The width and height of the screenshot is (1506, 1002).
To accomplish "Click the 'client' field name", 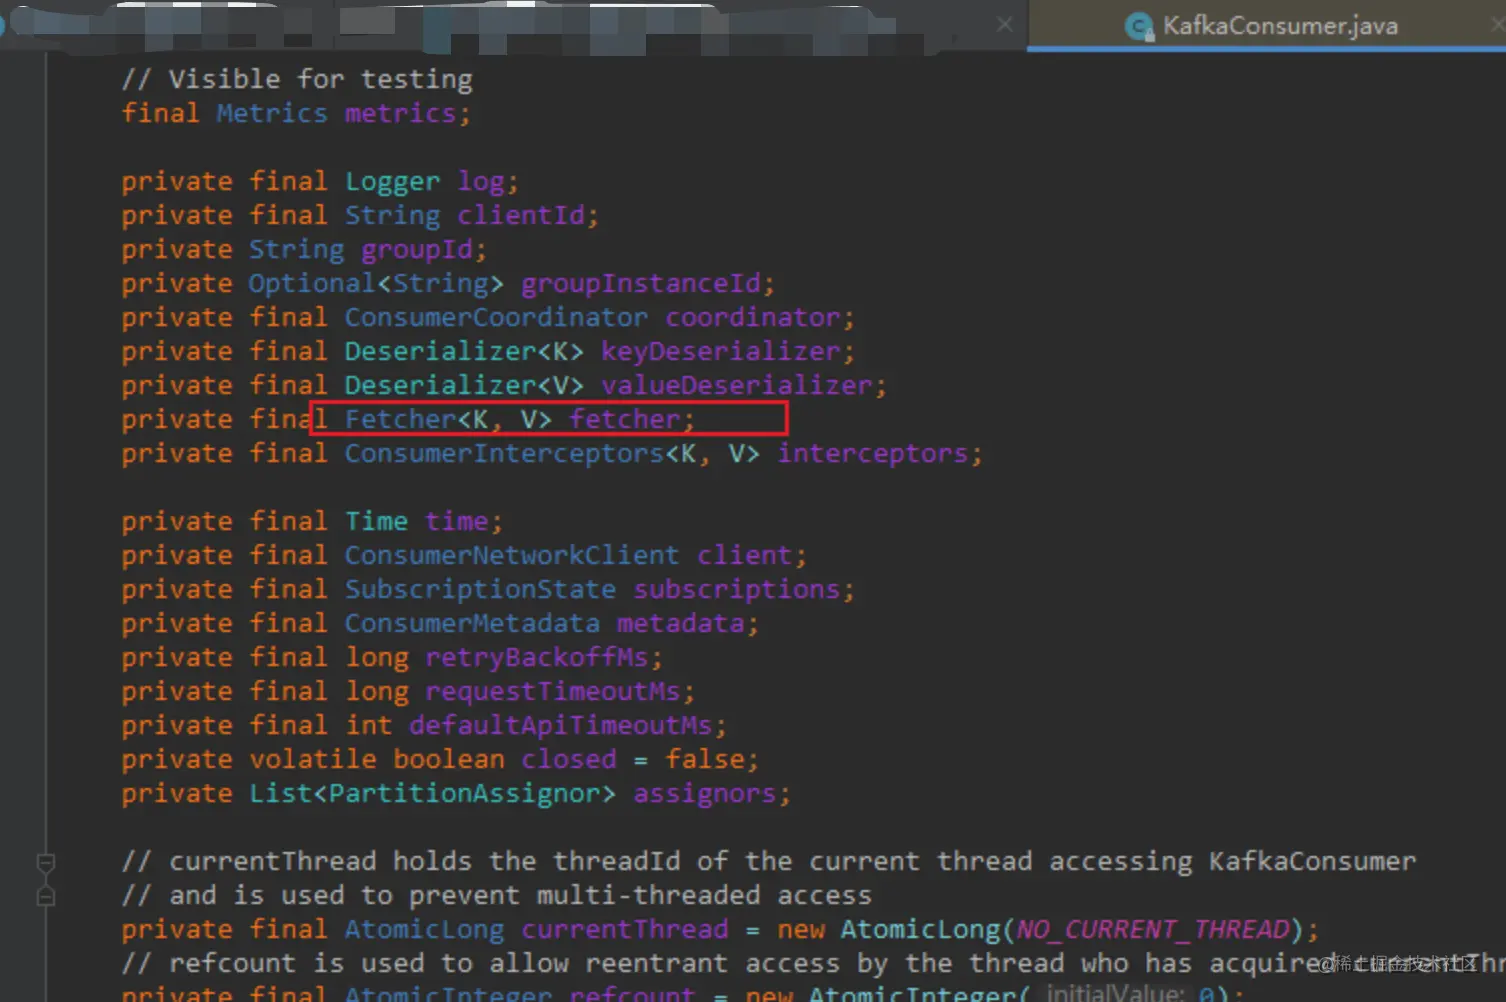I will tap(745, 555).
